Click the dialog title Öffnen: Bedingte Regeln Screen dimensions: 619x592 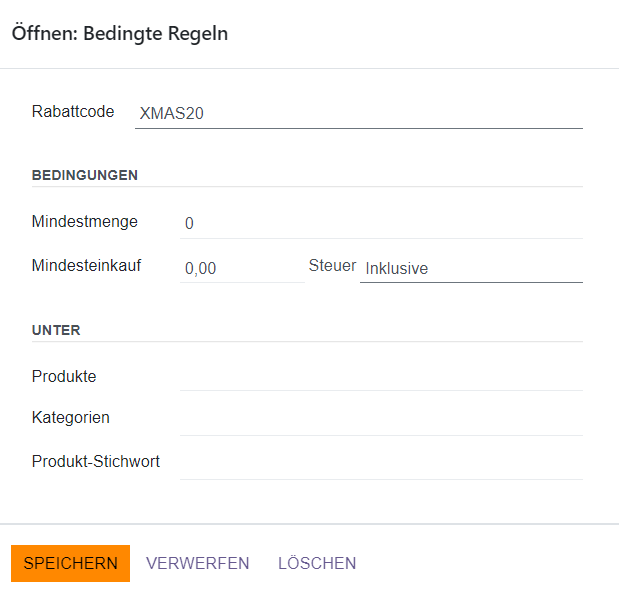coord(120,34)
